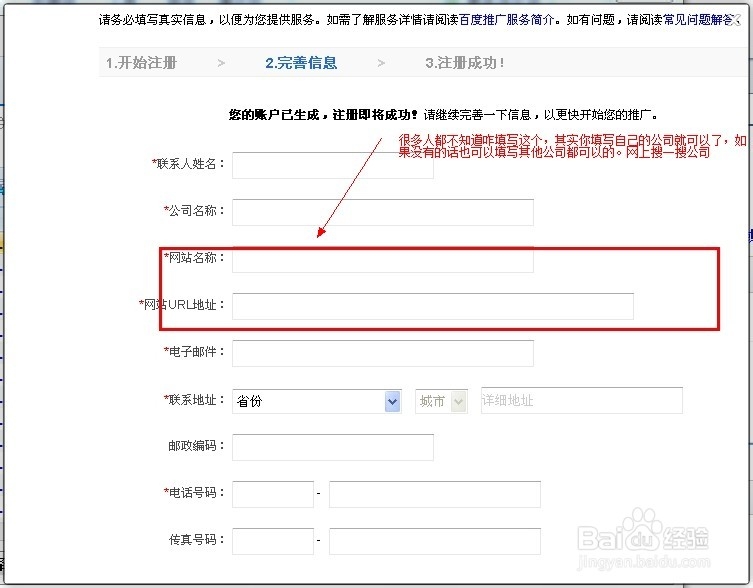Open the 省份 province dropdown
753x588 pixels.
pos(317,401)
